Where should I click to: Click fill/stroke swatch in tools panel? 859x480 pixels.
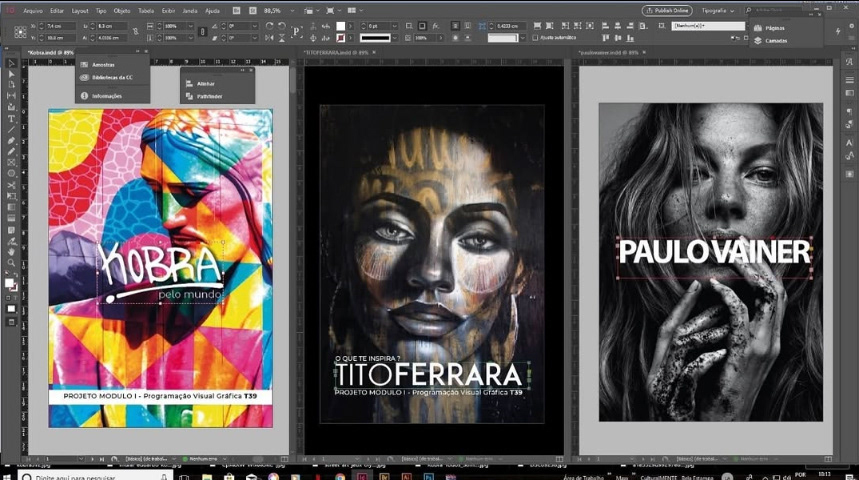pyautogui.click(x=10, y=284)
